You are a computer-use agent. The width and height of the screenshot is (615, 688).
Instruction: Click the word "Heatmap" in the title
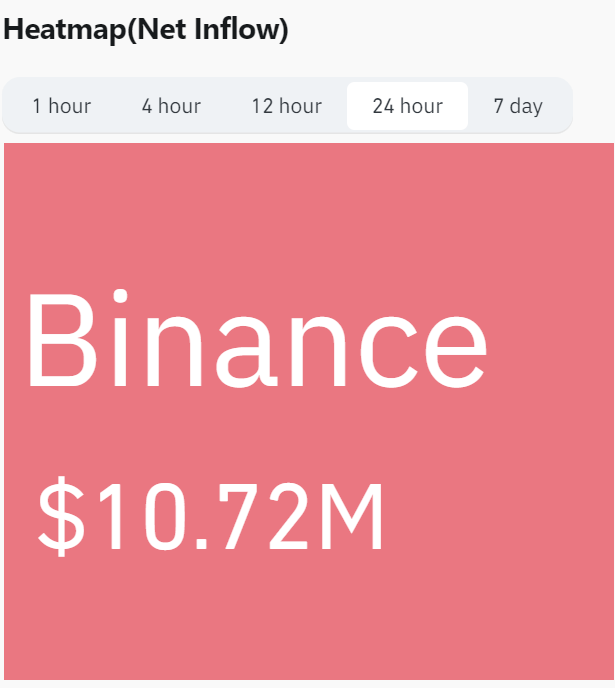click(x=64, y=30)
